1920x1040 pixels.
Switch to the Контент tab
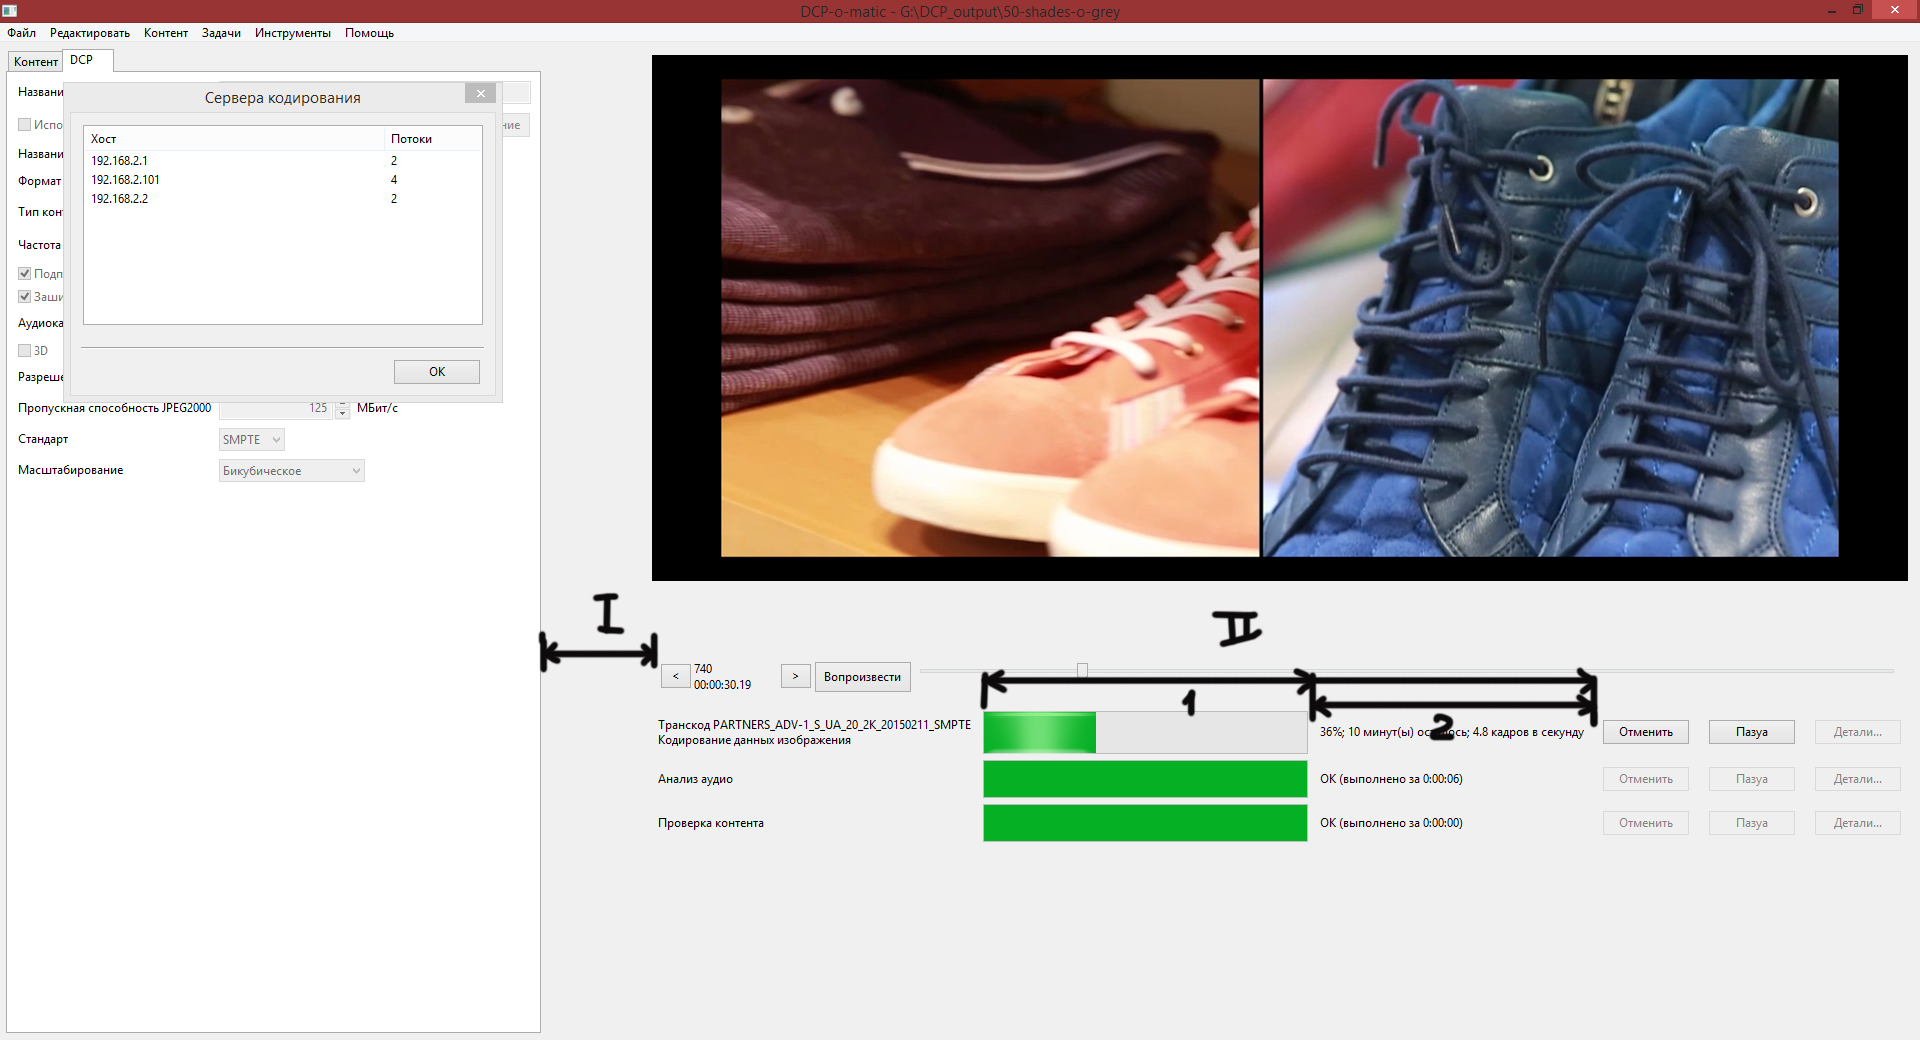(35, 62)
